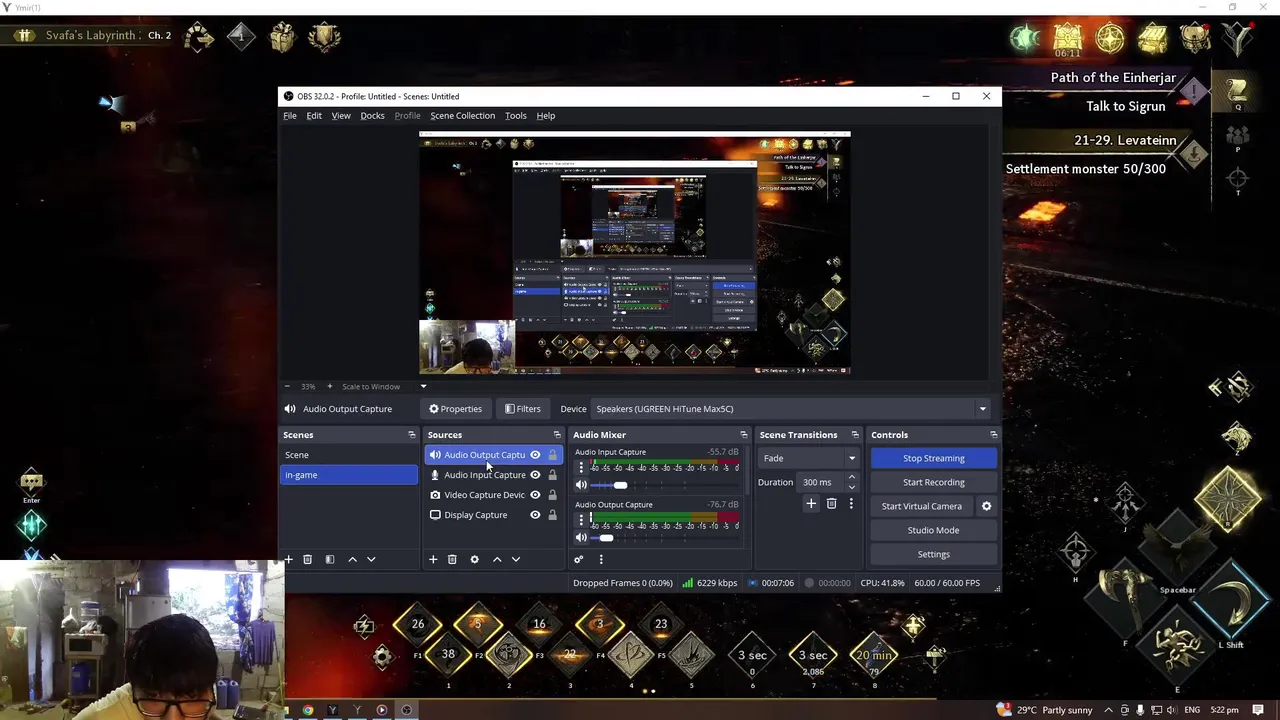Viewport: 1280px width, 720px height.
Task: Show hidden system tray icons
Action: point(1108,710)
